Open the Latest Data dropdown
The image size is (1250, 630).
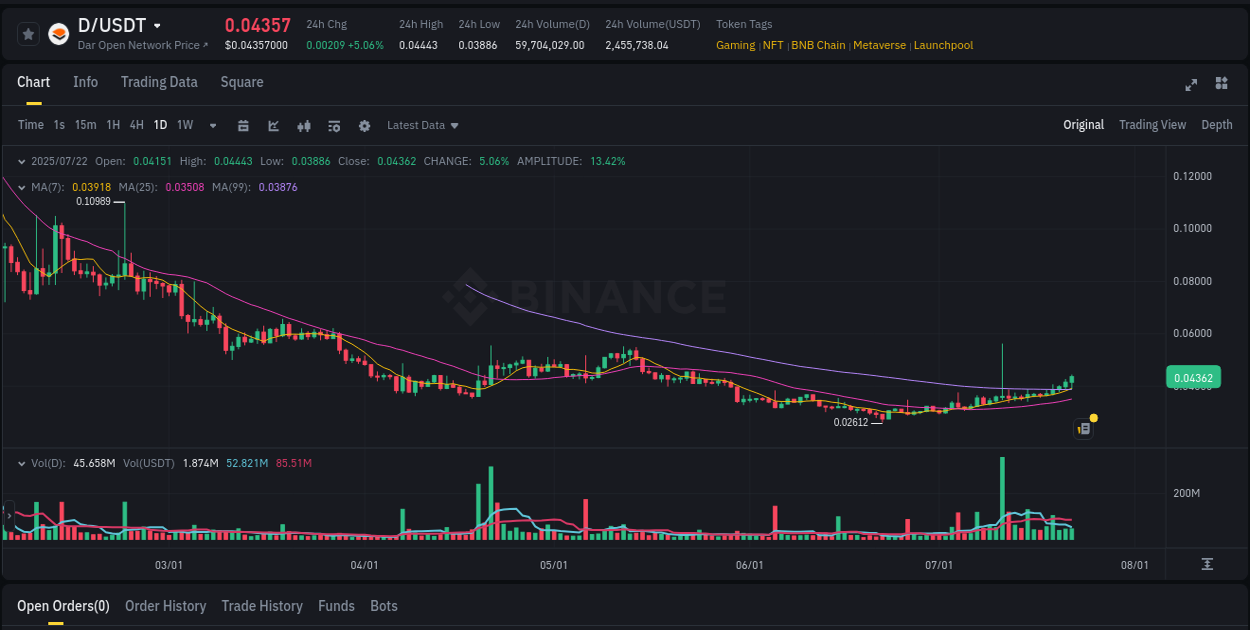pyautogui.click(x=422, y=125)
